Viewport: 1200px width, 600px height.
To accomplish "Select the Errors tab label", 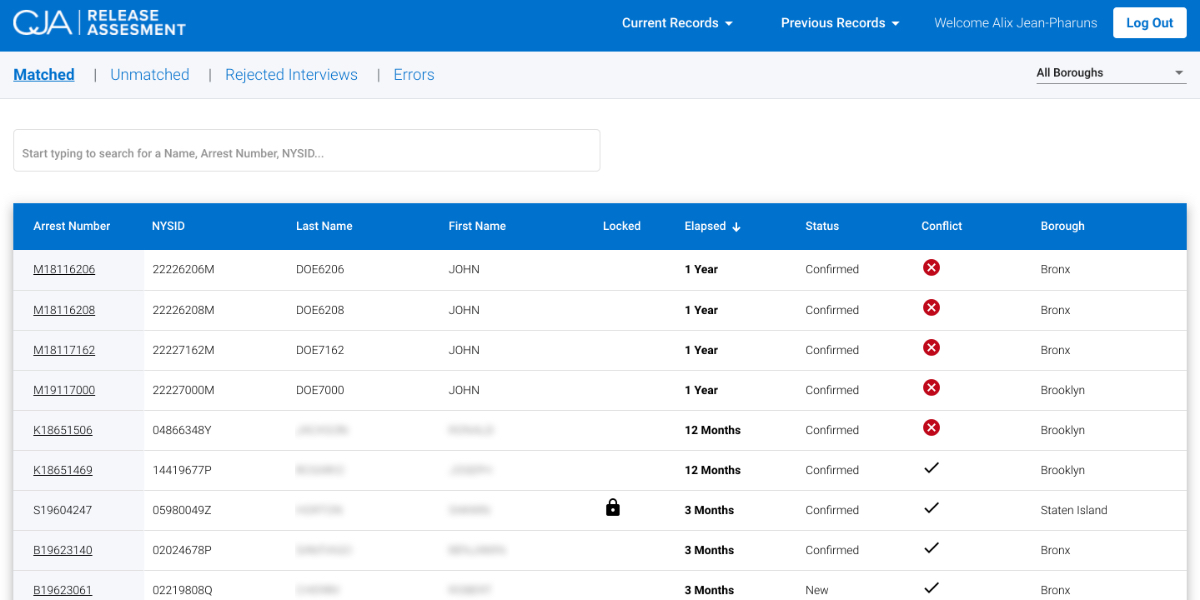I will click(413, 74).
